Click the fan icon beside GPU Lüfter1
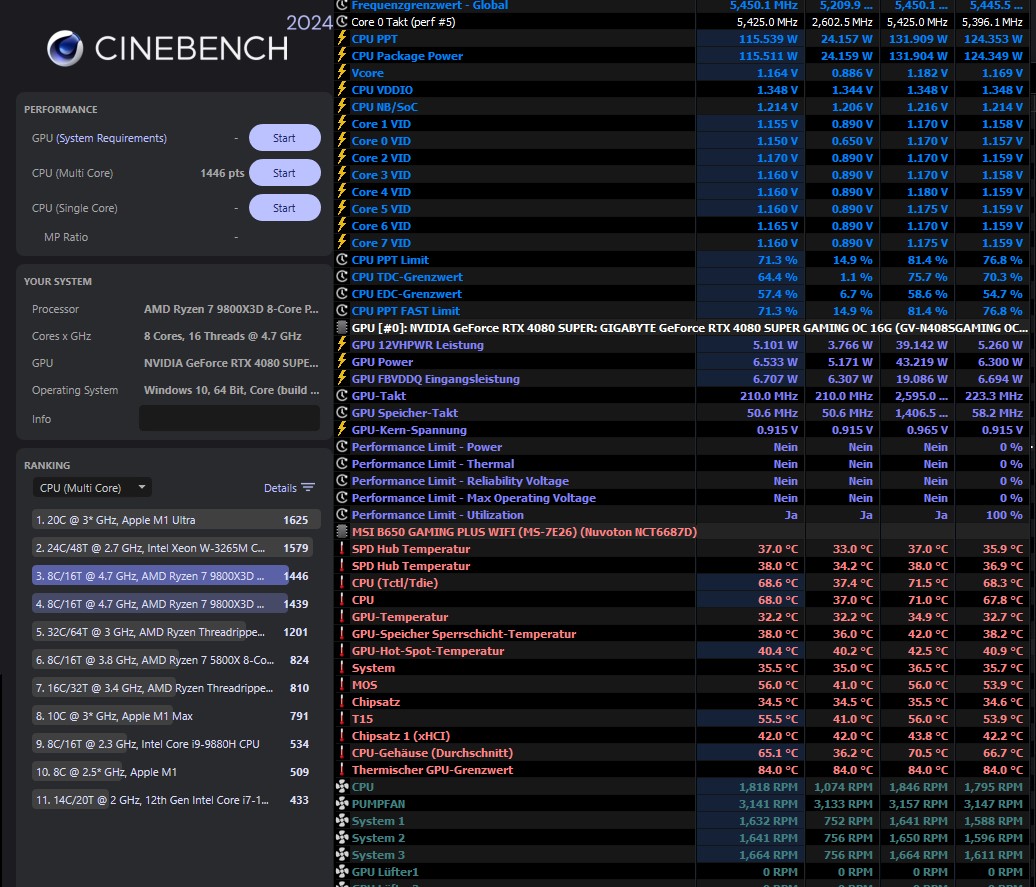Screen dimensions: 1036x887 pyautogui.click(x=341, y=871)
